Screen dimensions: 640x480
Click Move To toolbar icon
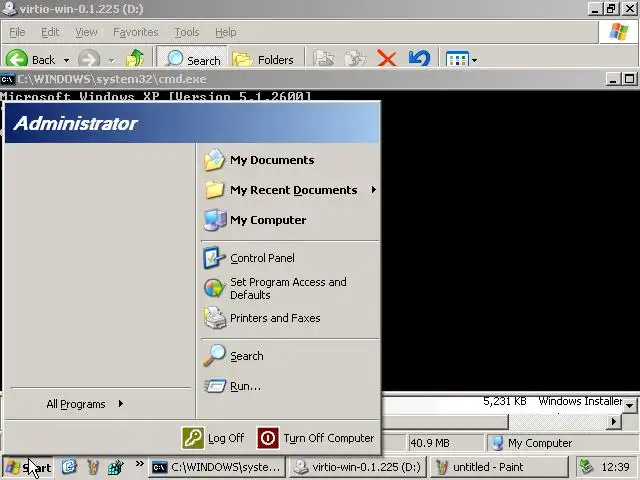323,59
